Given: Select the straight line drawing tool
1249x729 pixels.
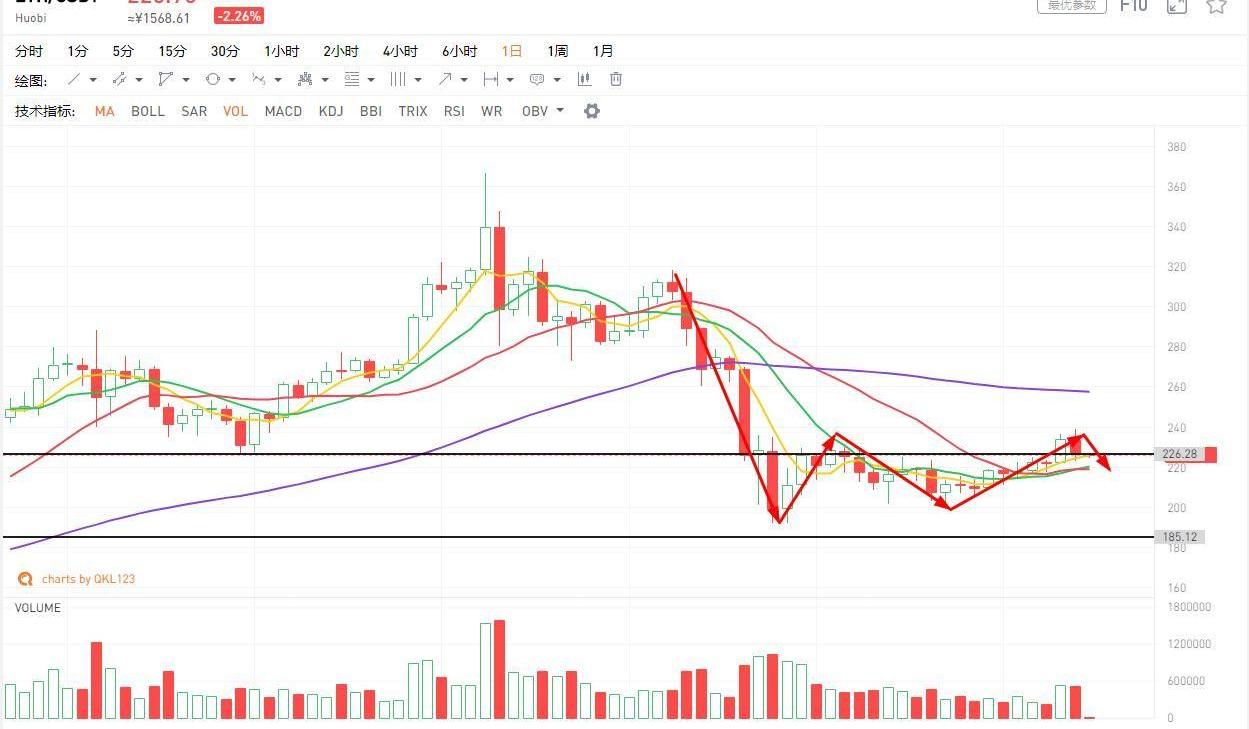Looking at the screenshot, I should pyautogui.click(x=73, y=79).
